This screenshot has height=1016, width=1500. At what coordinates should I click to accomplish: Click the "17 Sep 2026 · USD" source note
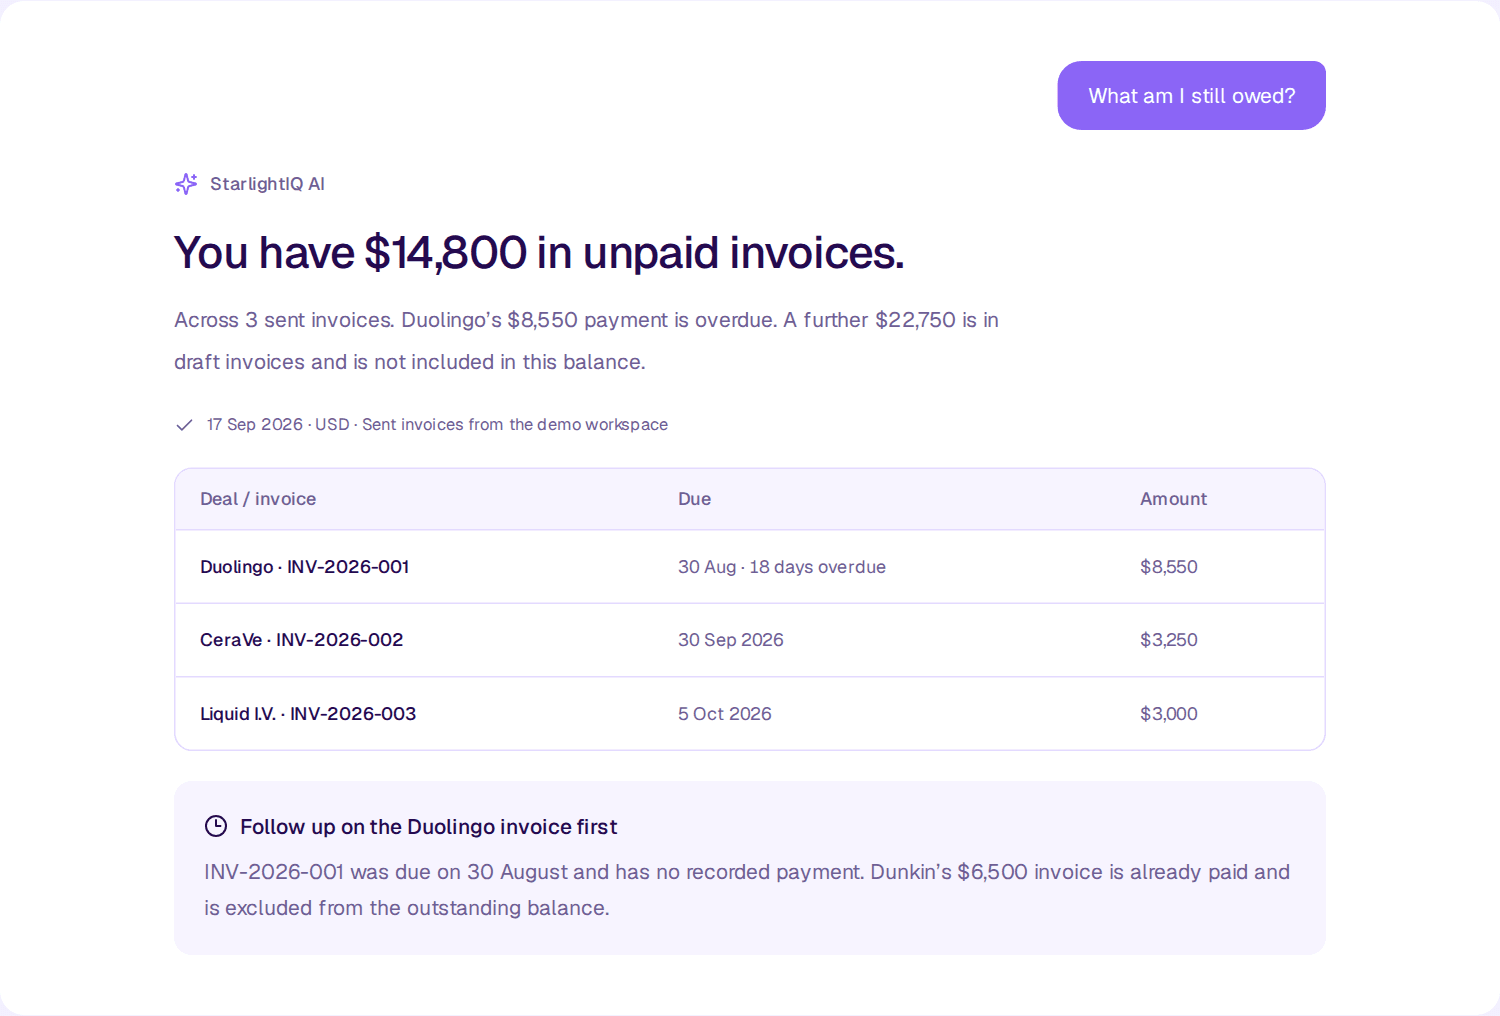pyautogui.click(x=437, y=425)
